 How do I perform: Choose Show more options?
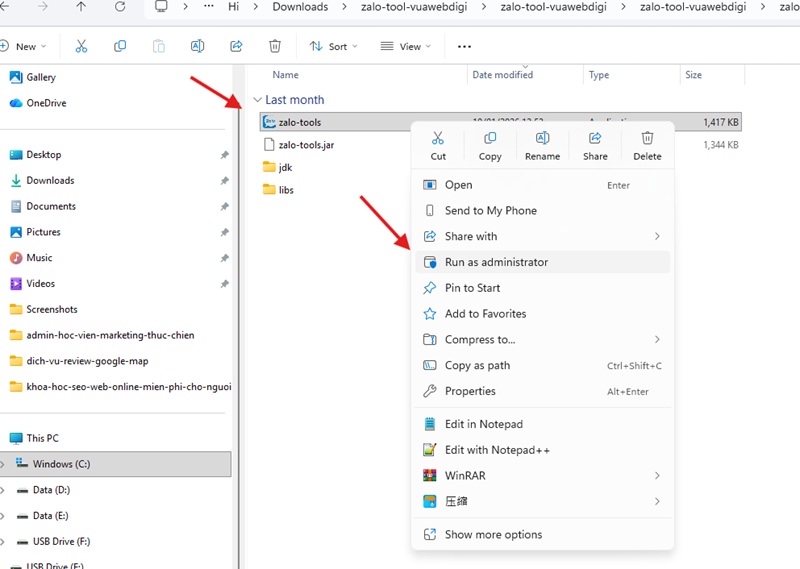tap(542, 534)
